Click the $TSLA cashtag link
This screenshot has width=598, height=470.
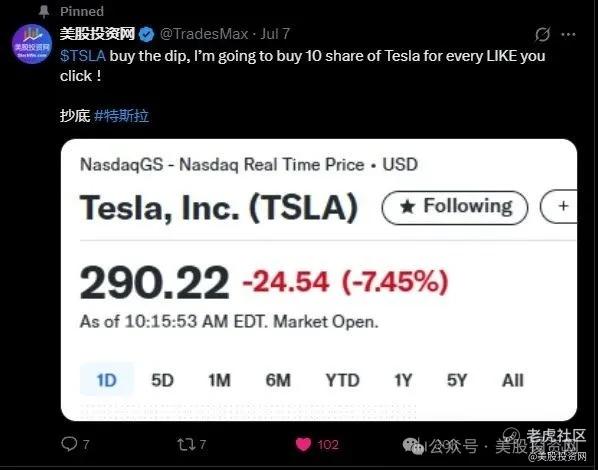(x=83, y=56)
